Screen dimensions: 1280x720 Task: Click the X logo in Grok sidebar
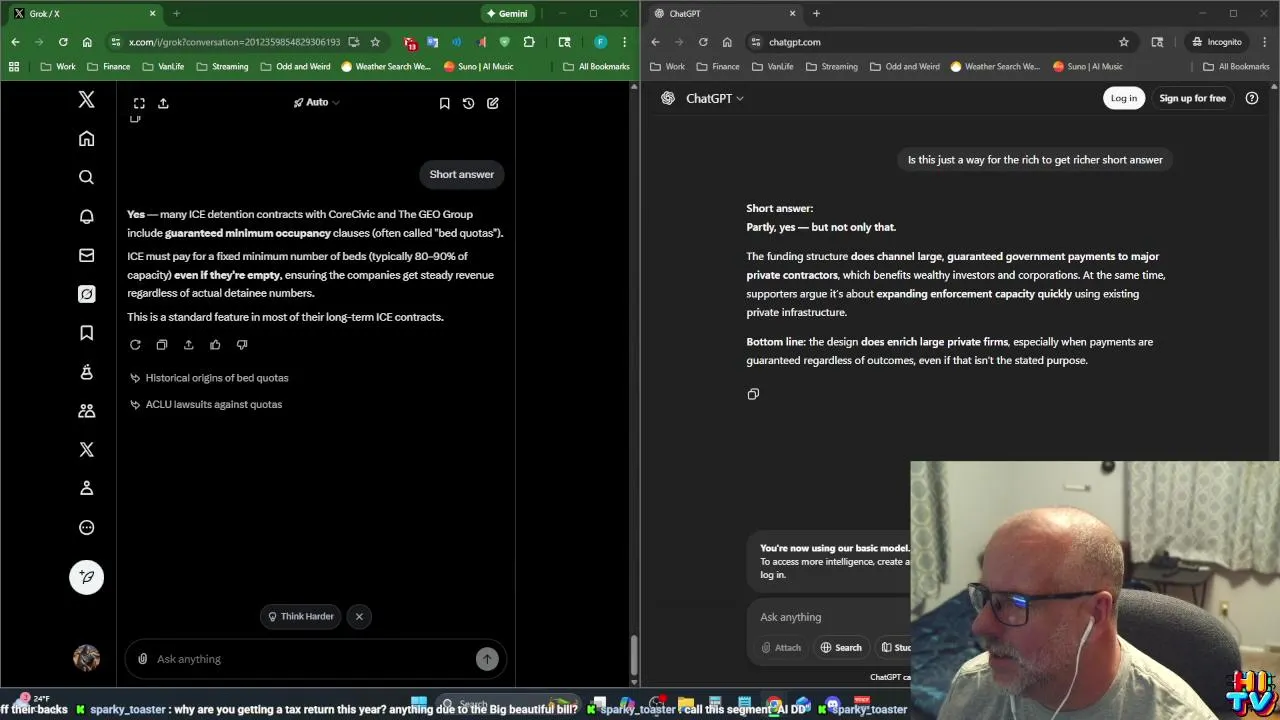point(86,99)
